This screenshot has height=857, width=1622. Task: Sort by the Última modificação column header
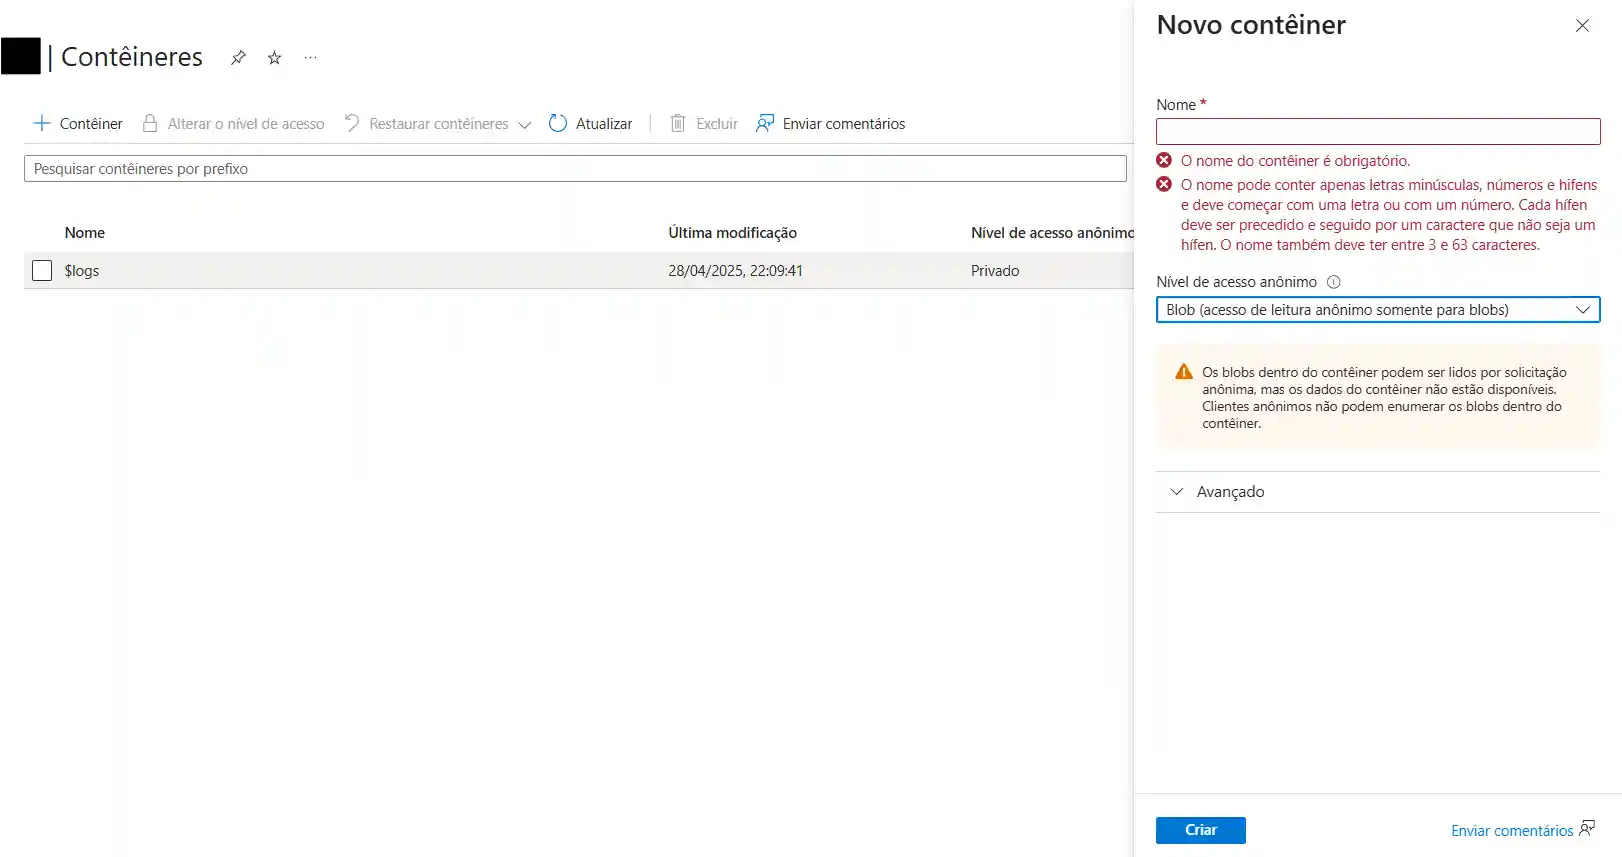tap(732, 233)
